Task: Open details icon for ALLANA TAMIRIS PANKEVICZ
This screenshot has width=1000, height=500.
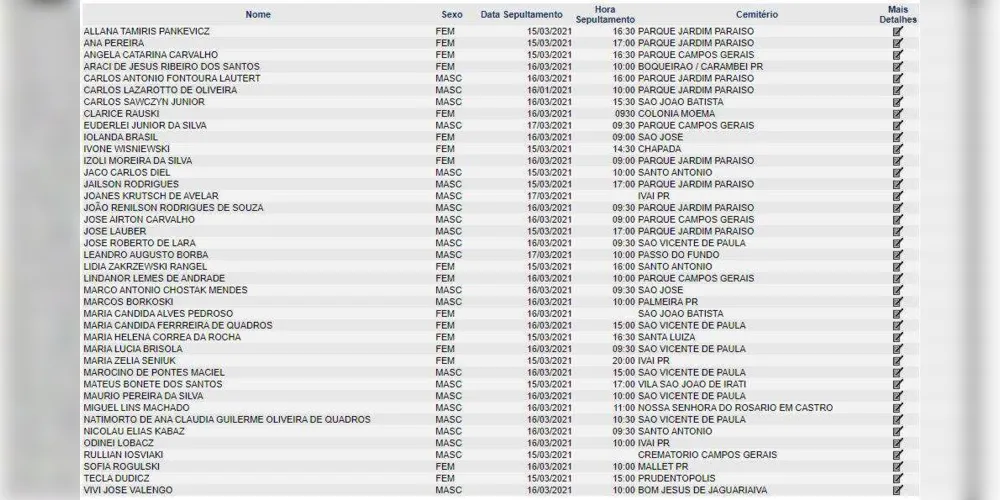Action: [x=898, y=31]
